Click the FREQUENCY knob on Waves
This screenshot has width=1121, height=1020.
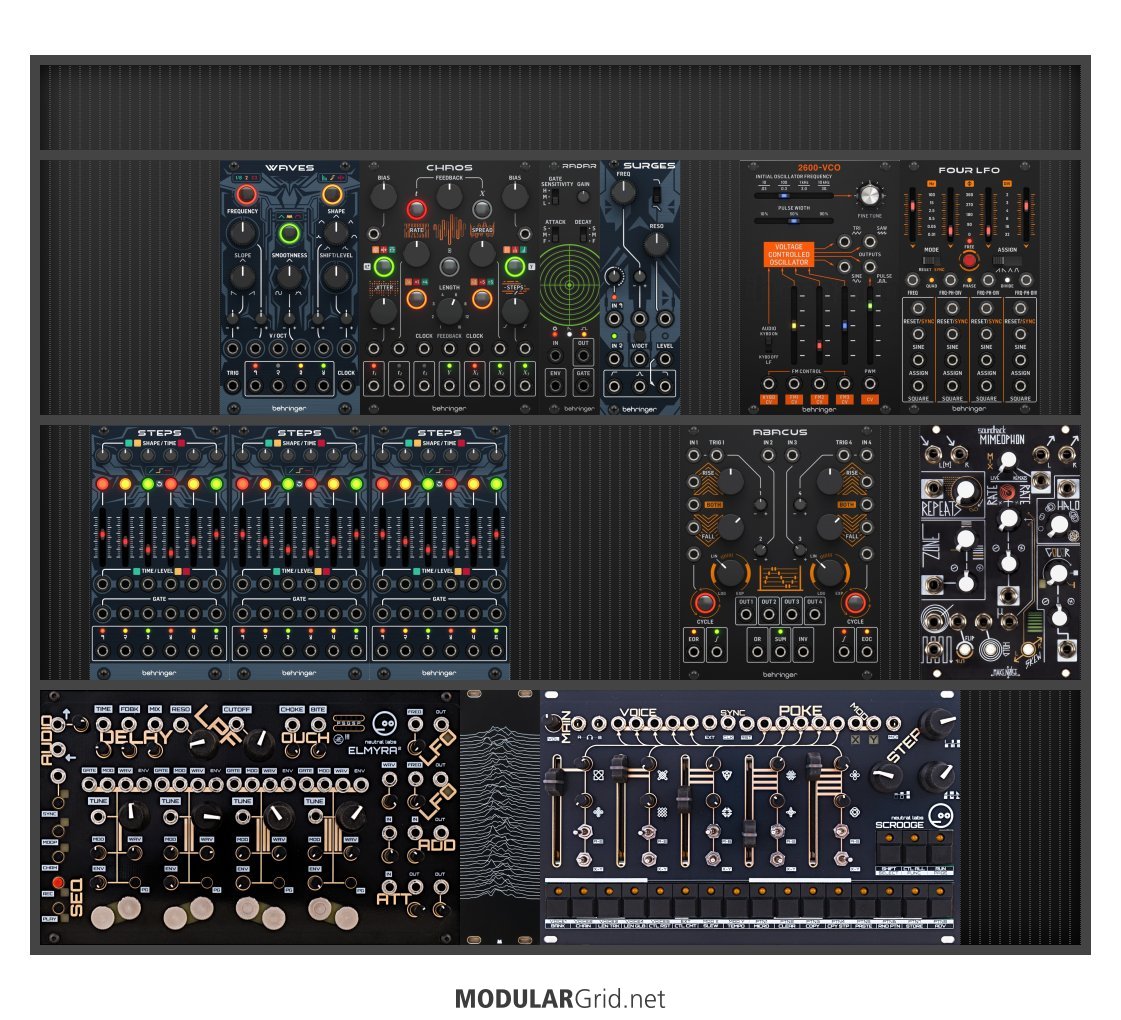(x=242, y=233)
